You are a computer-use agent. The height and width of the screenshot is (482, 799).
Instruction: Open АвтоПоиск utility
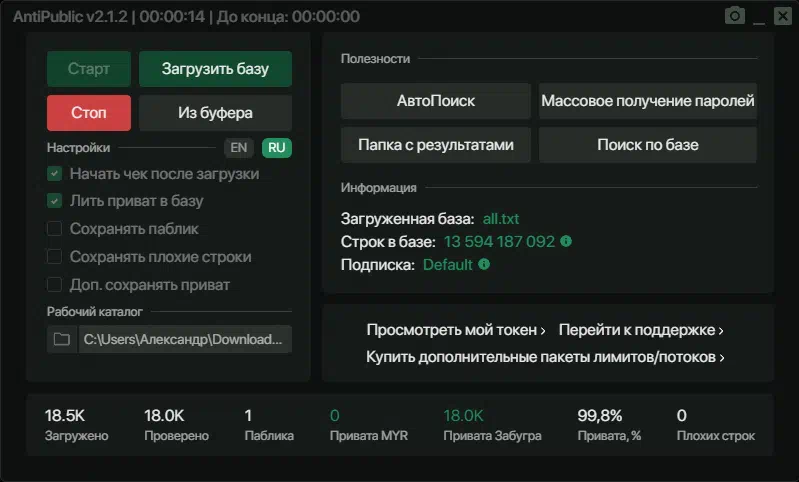(x=436, y=101)
